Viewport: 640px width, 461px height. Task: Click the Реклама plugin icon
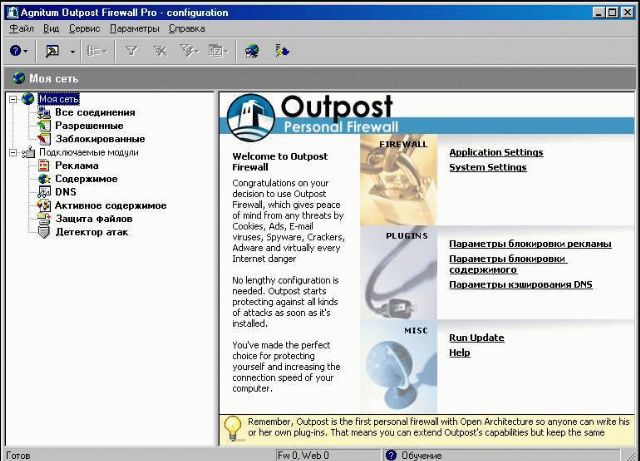click(x=44, y=165)
